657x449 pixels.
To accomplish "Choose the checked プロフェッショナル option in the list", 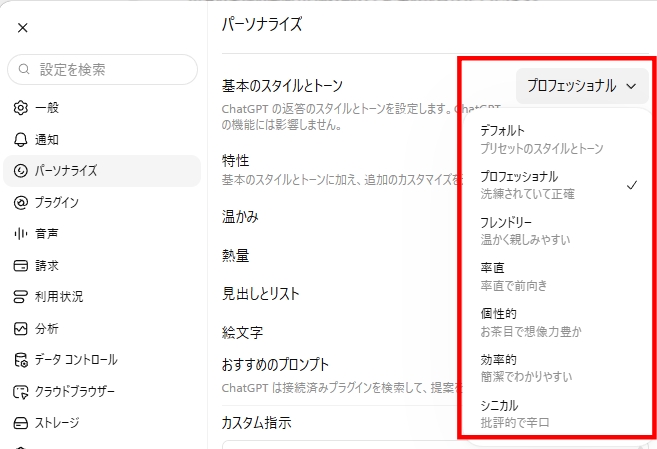I will pos(558,185).
